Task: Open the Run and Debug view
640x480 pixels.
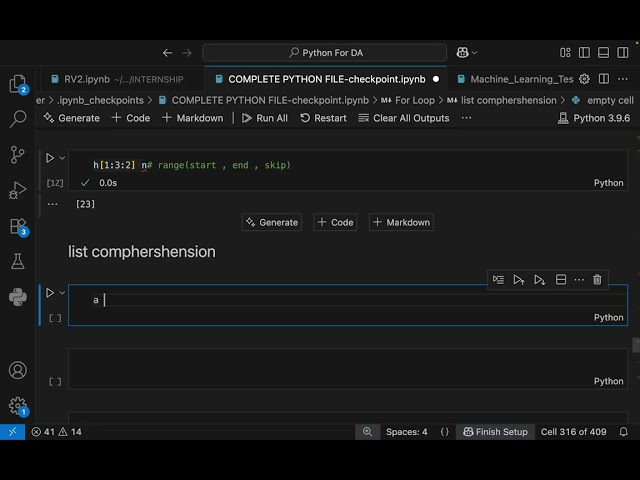Action: [x=17, y=190]
